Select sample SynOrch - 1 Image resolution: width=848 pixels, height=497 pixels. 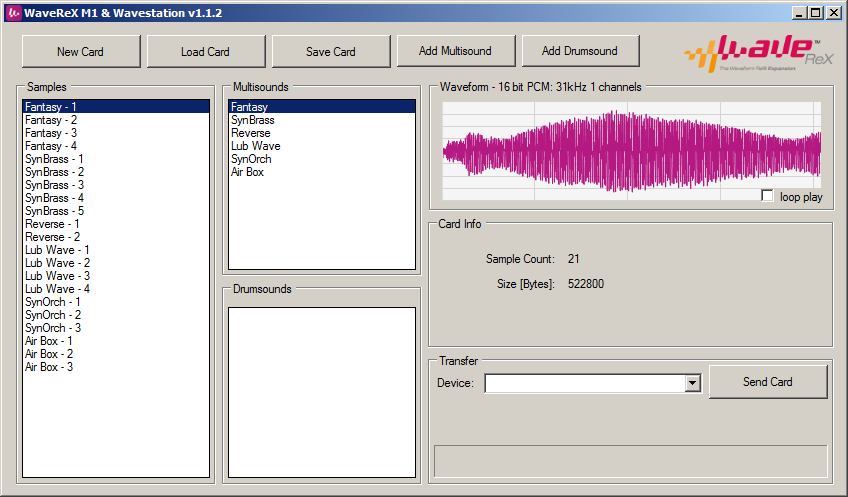point(116,301)
